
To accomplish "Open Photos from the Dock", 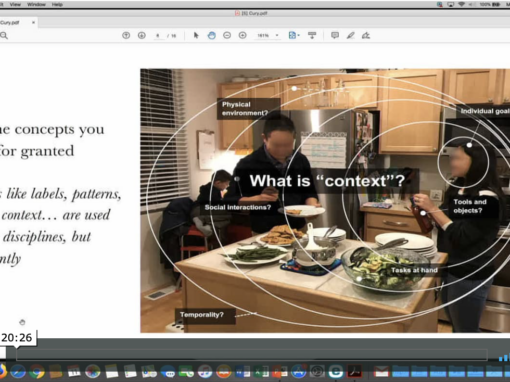I will click(x=93, y=371).
